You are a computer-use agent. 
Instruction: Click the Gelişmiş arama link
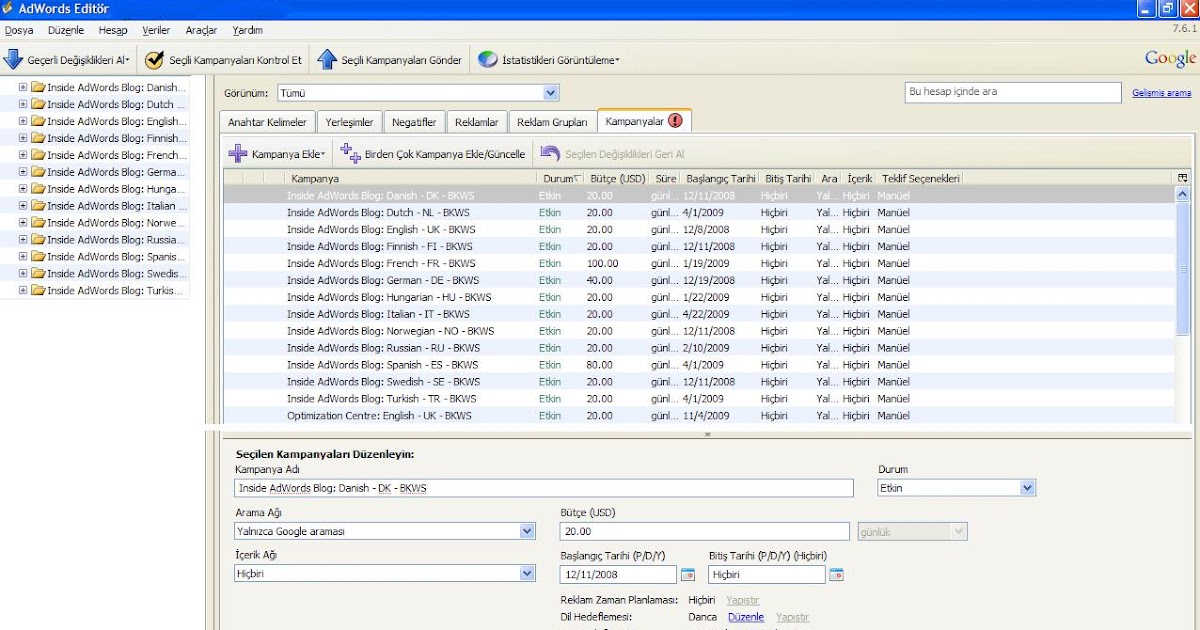point(1162,93)
